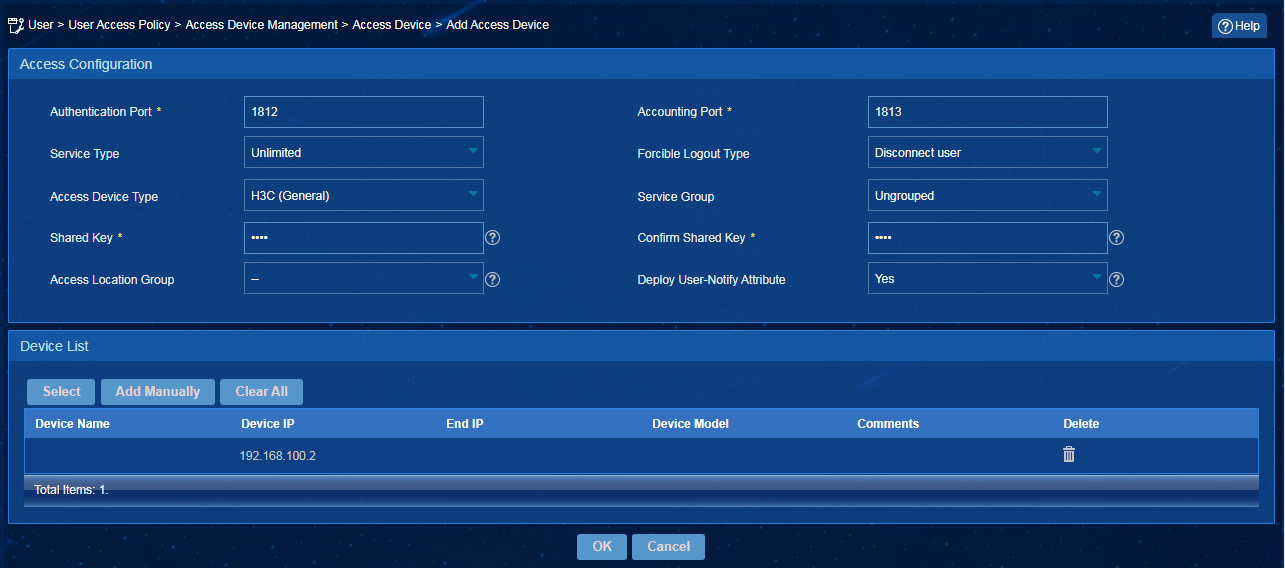
Task: Click the Device Name column header
Action: pos(72,424)
